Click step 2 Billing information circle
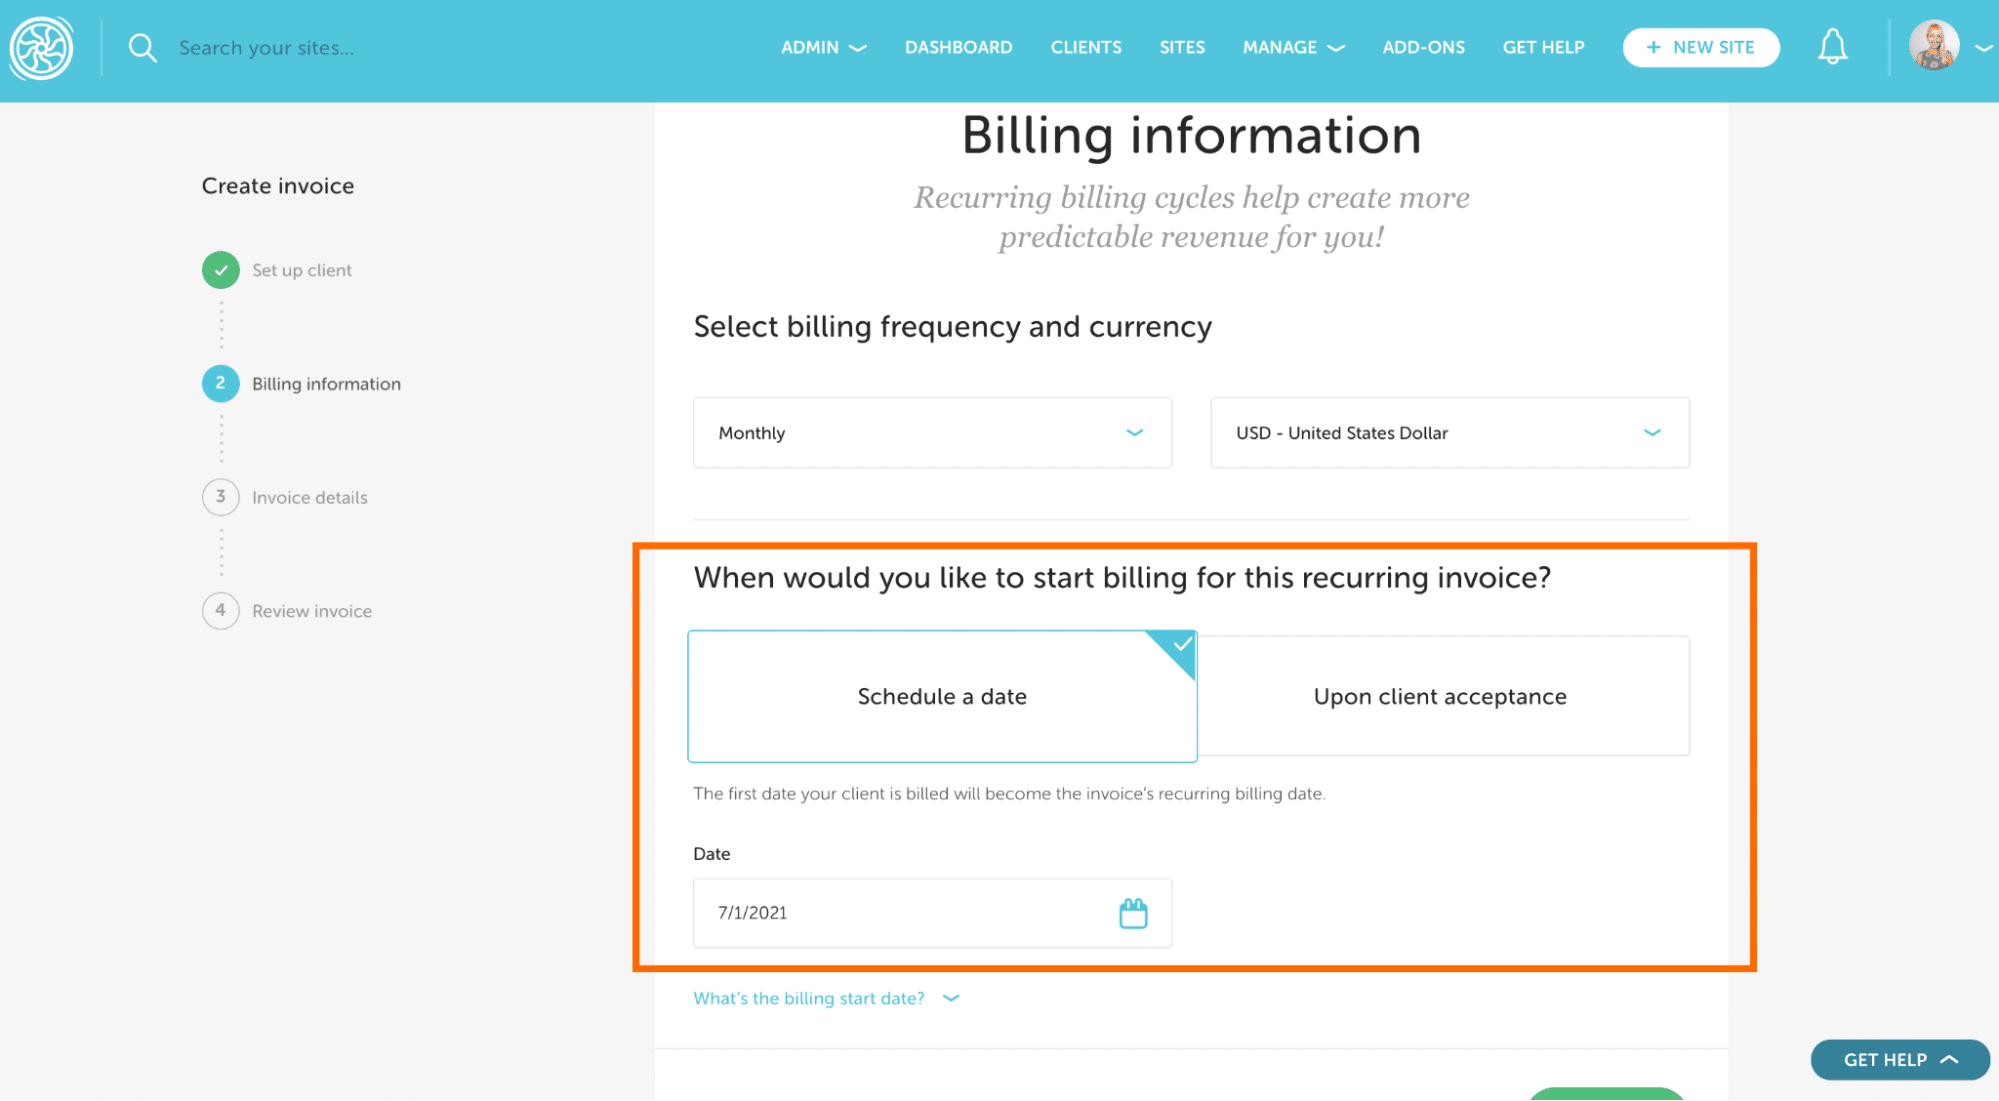This screenshot has width=1999, height=1101. tap(221, 383)
